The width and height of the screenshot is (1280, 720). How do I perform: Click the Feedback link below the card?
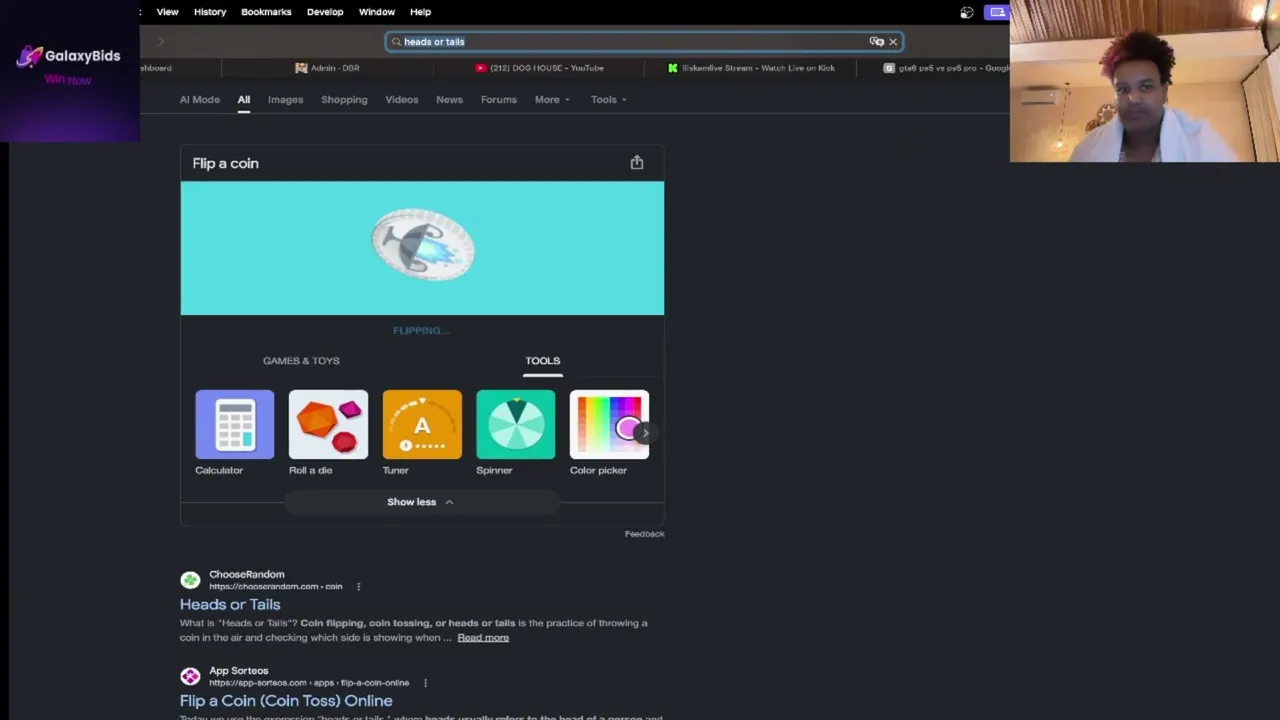coord(644,534)
